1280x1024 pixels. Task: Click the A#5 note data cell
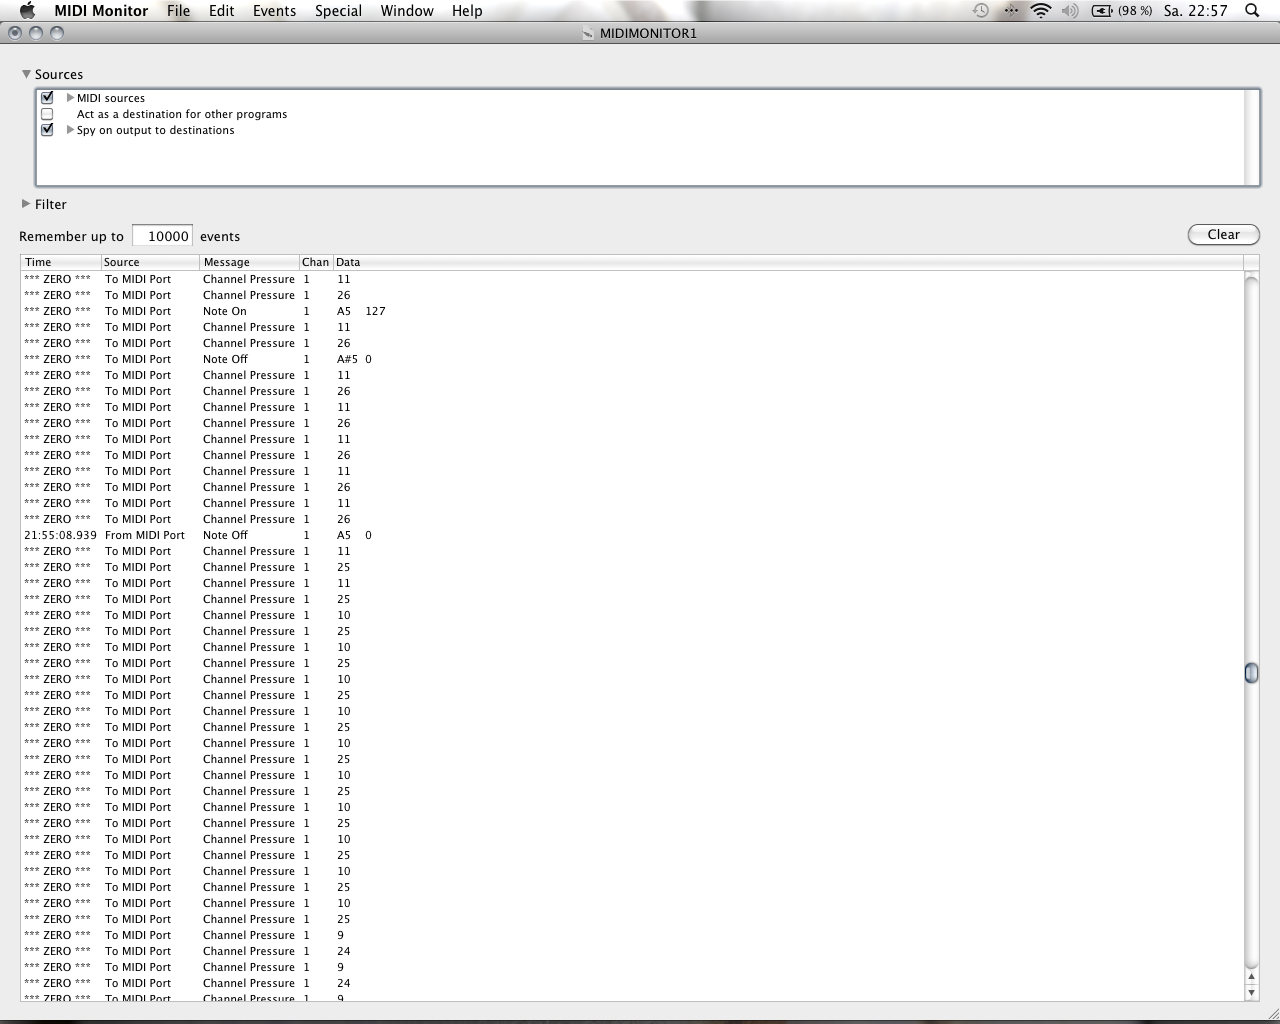click(347, 359)
